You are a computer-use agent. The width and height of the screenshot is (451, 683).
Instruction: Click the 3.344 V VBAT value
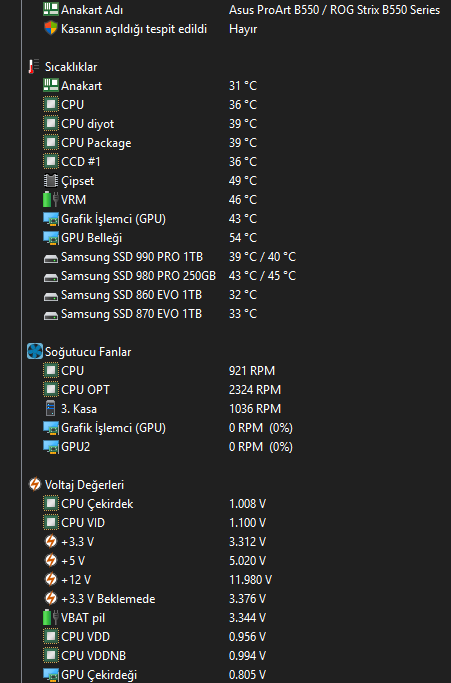[x=248, y=618]
